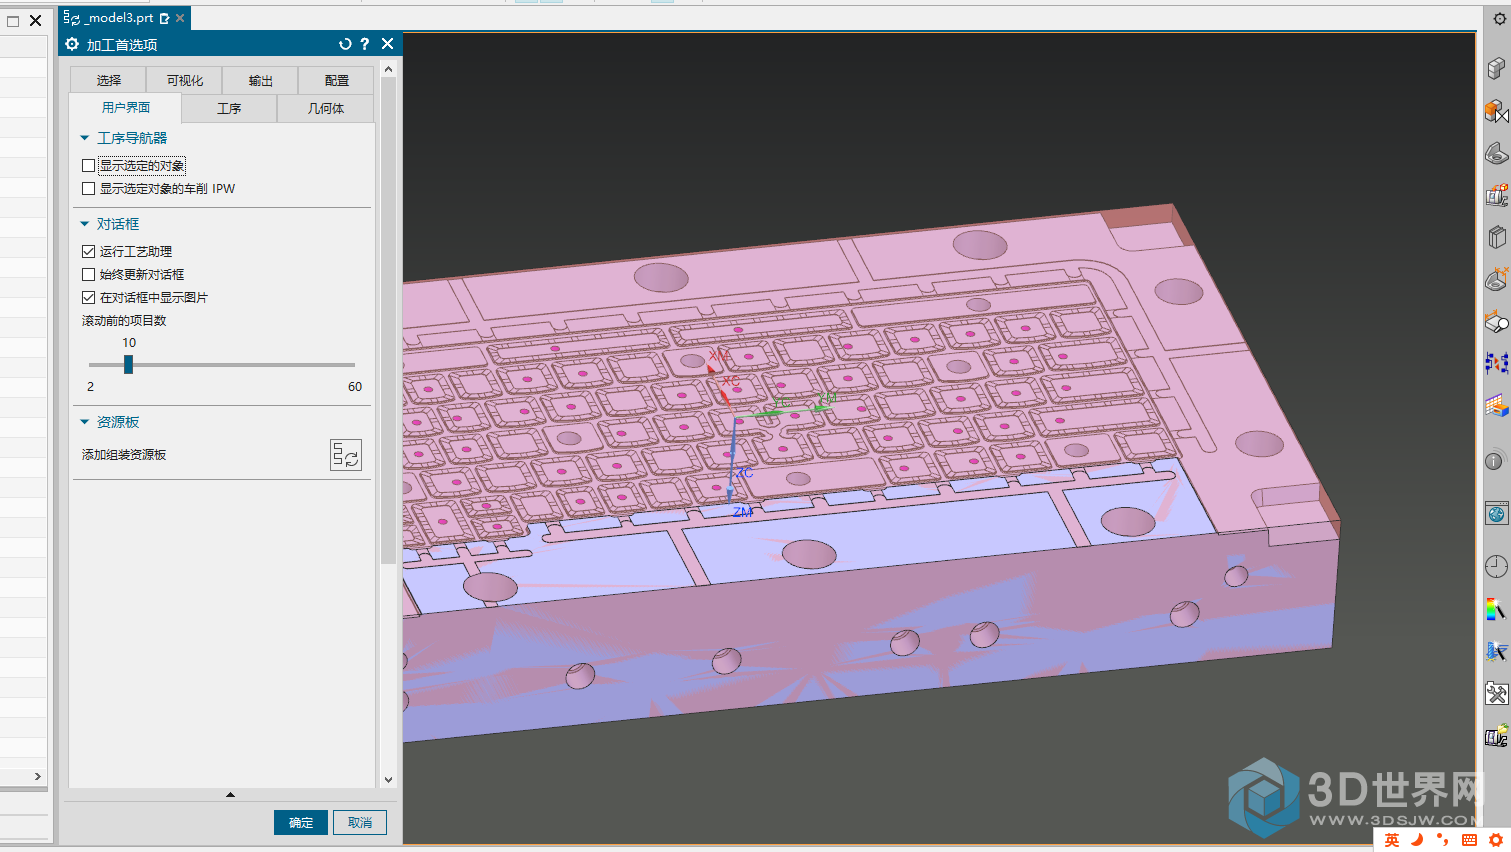Screen dimensions: 1511x852
Task: Open measurement navigator icon with magnifier
Action: pos(1496,321)
